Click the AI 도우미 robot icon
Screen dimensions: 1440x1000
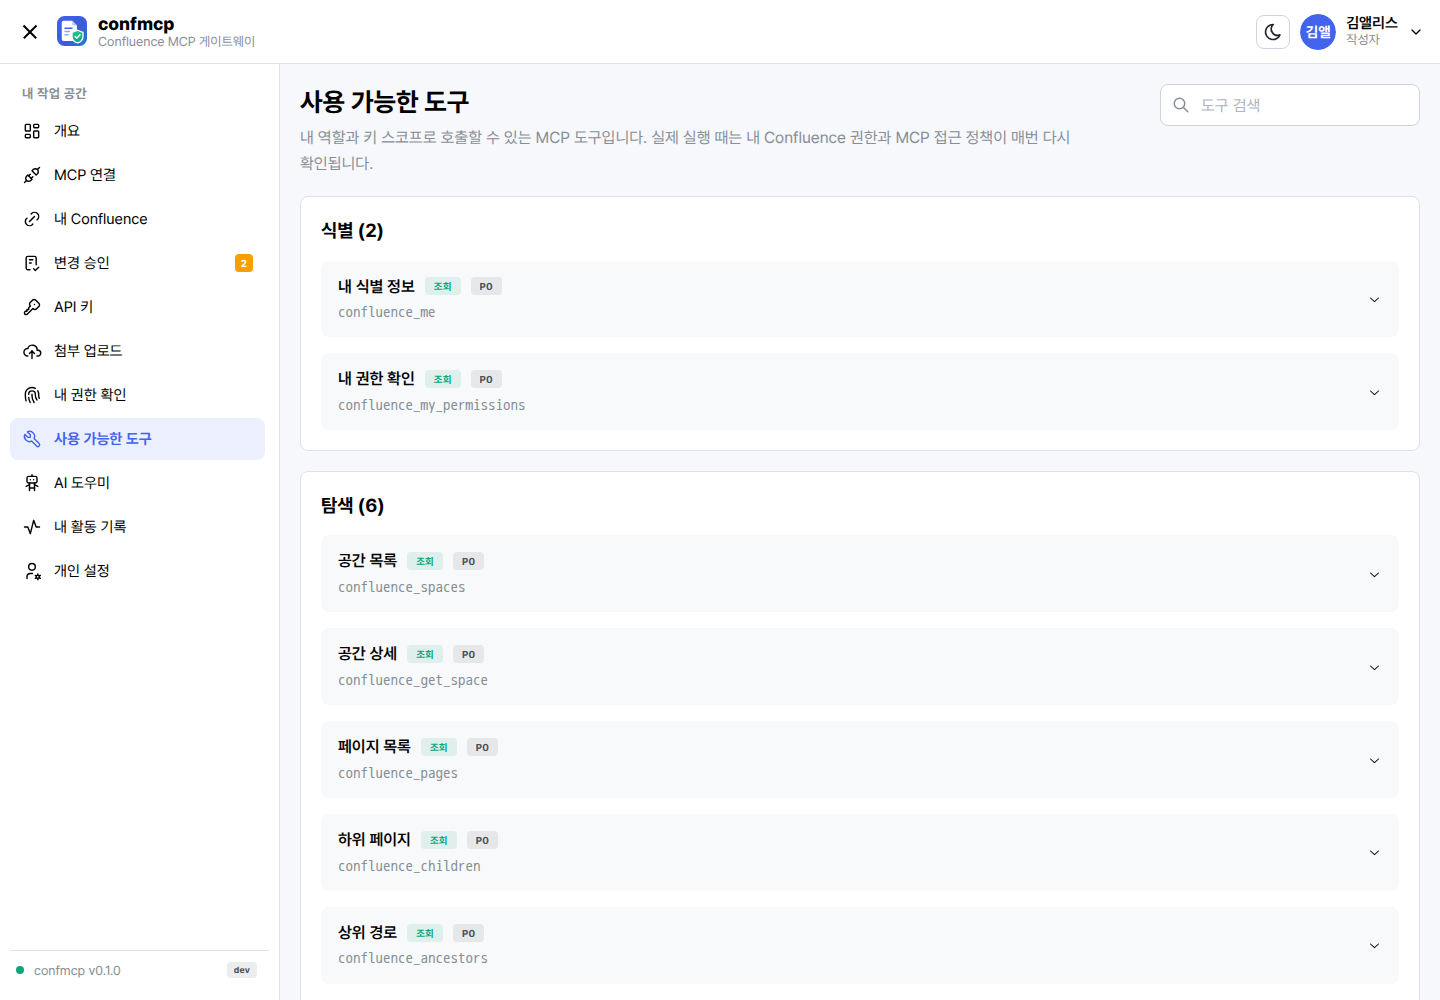[32, 483]
